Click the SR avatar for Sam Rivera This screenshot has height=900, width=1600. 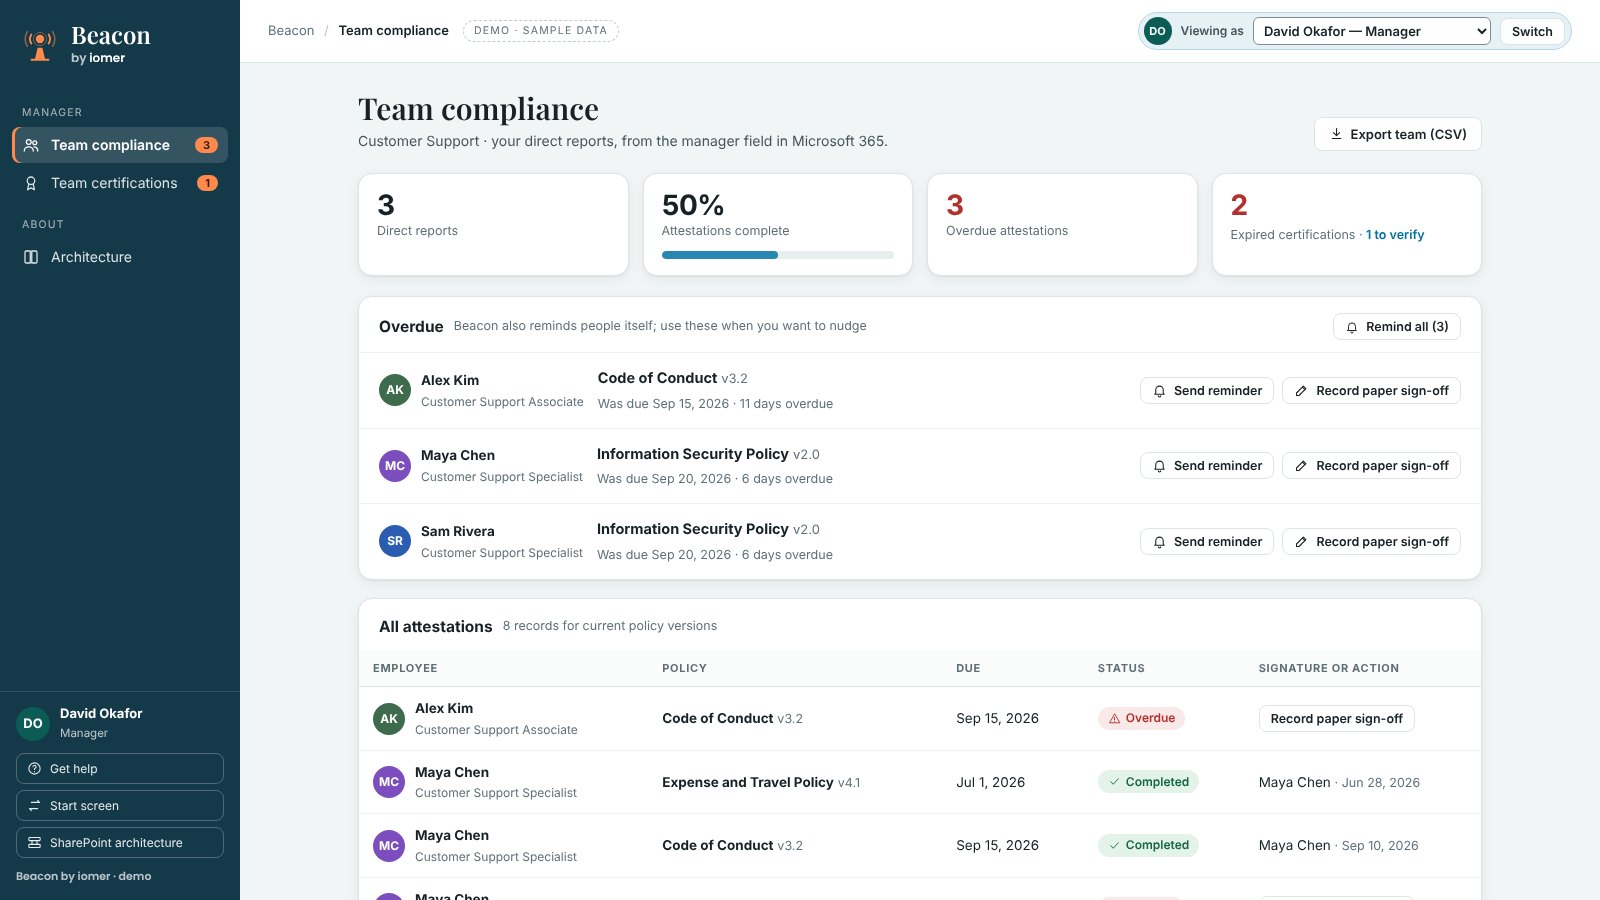pos(395,541)
